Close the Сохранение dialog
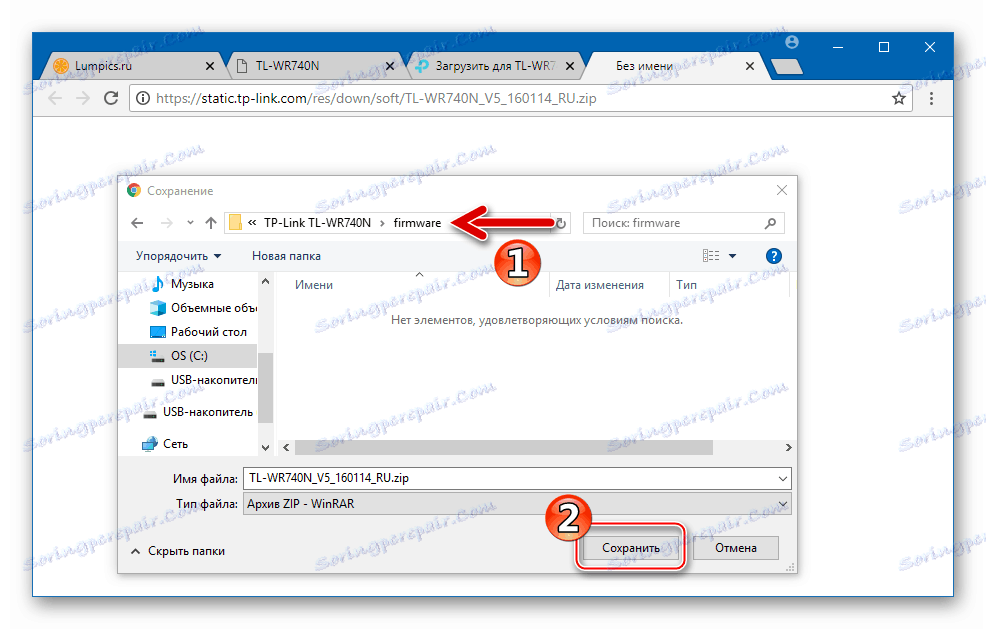Screen dimensions: 986x629 pyautogui.click(x=782, y=190)
